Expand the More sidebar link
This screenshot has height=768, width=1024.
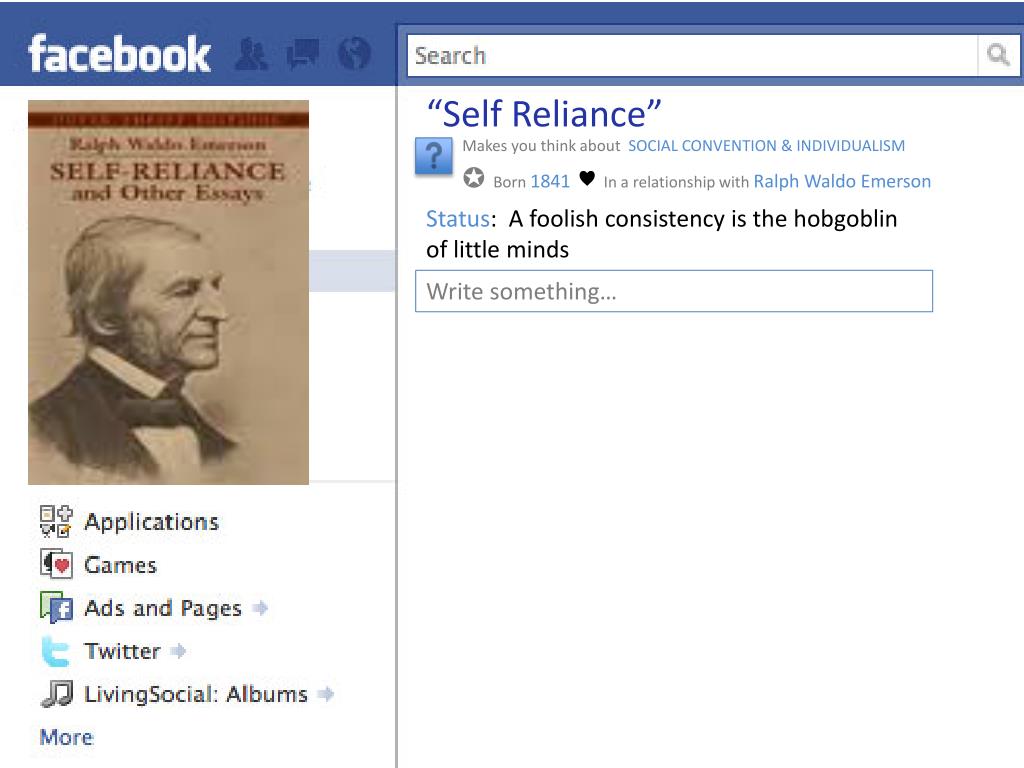point(67,737)
